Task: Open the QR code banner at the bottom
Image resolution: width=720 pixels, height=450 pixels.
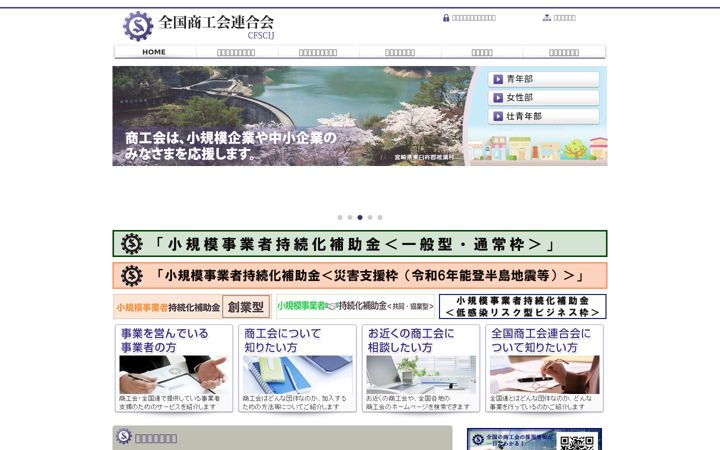Action: click(534, 439)
